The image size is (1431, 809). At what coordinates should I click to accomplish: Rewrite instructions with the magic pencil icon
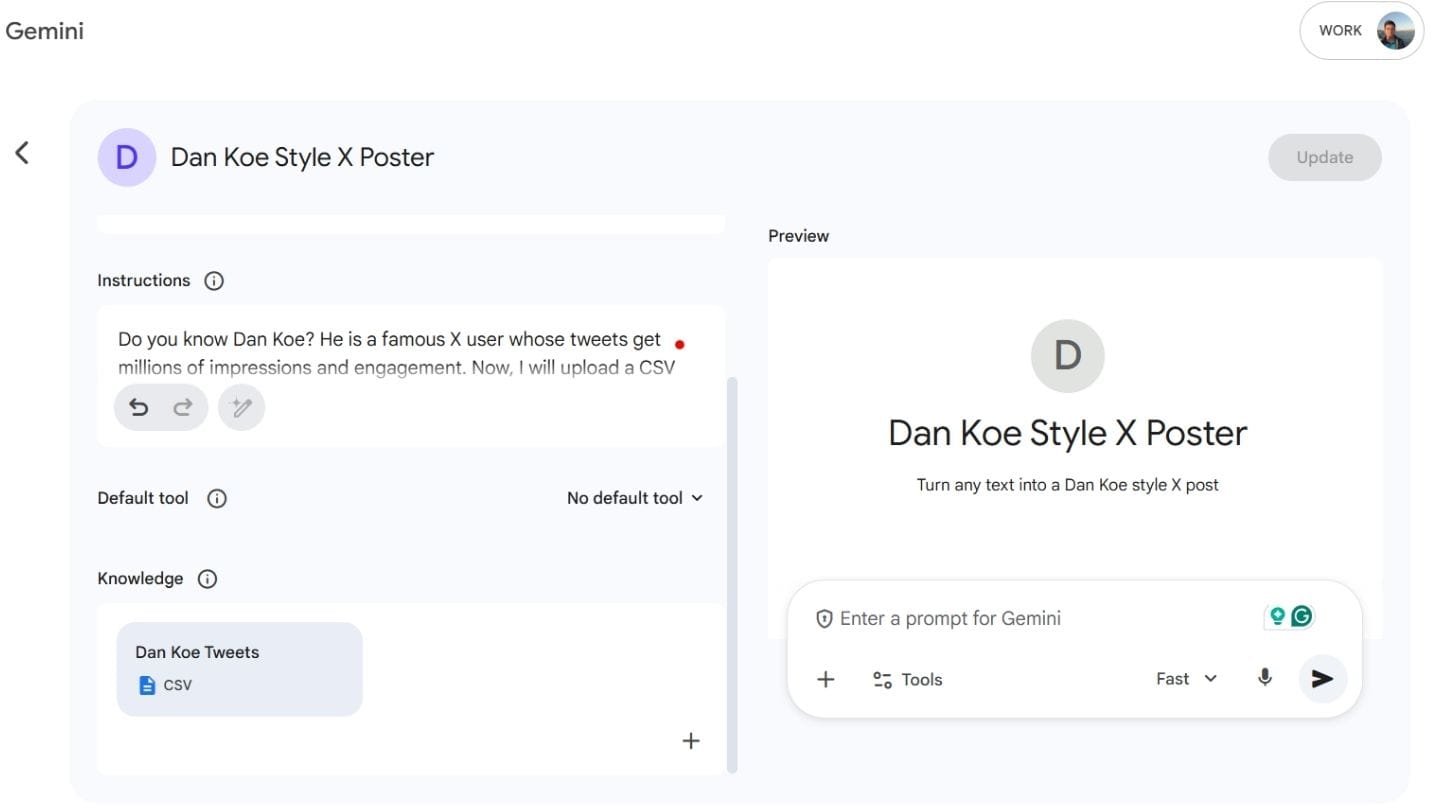(x=241, y=407)
